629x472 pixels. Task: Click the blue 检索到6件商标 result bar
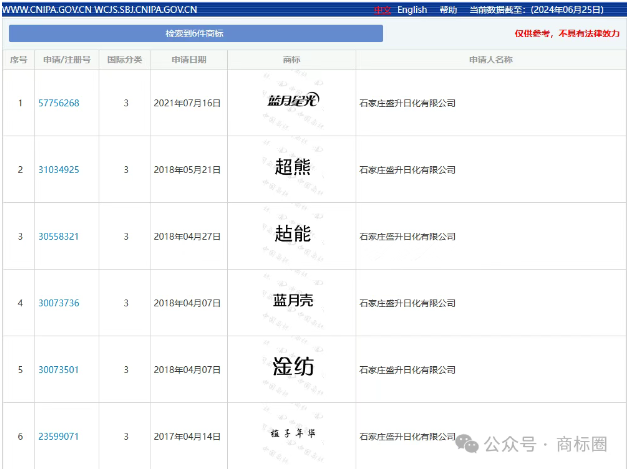(x=195, y=34)
